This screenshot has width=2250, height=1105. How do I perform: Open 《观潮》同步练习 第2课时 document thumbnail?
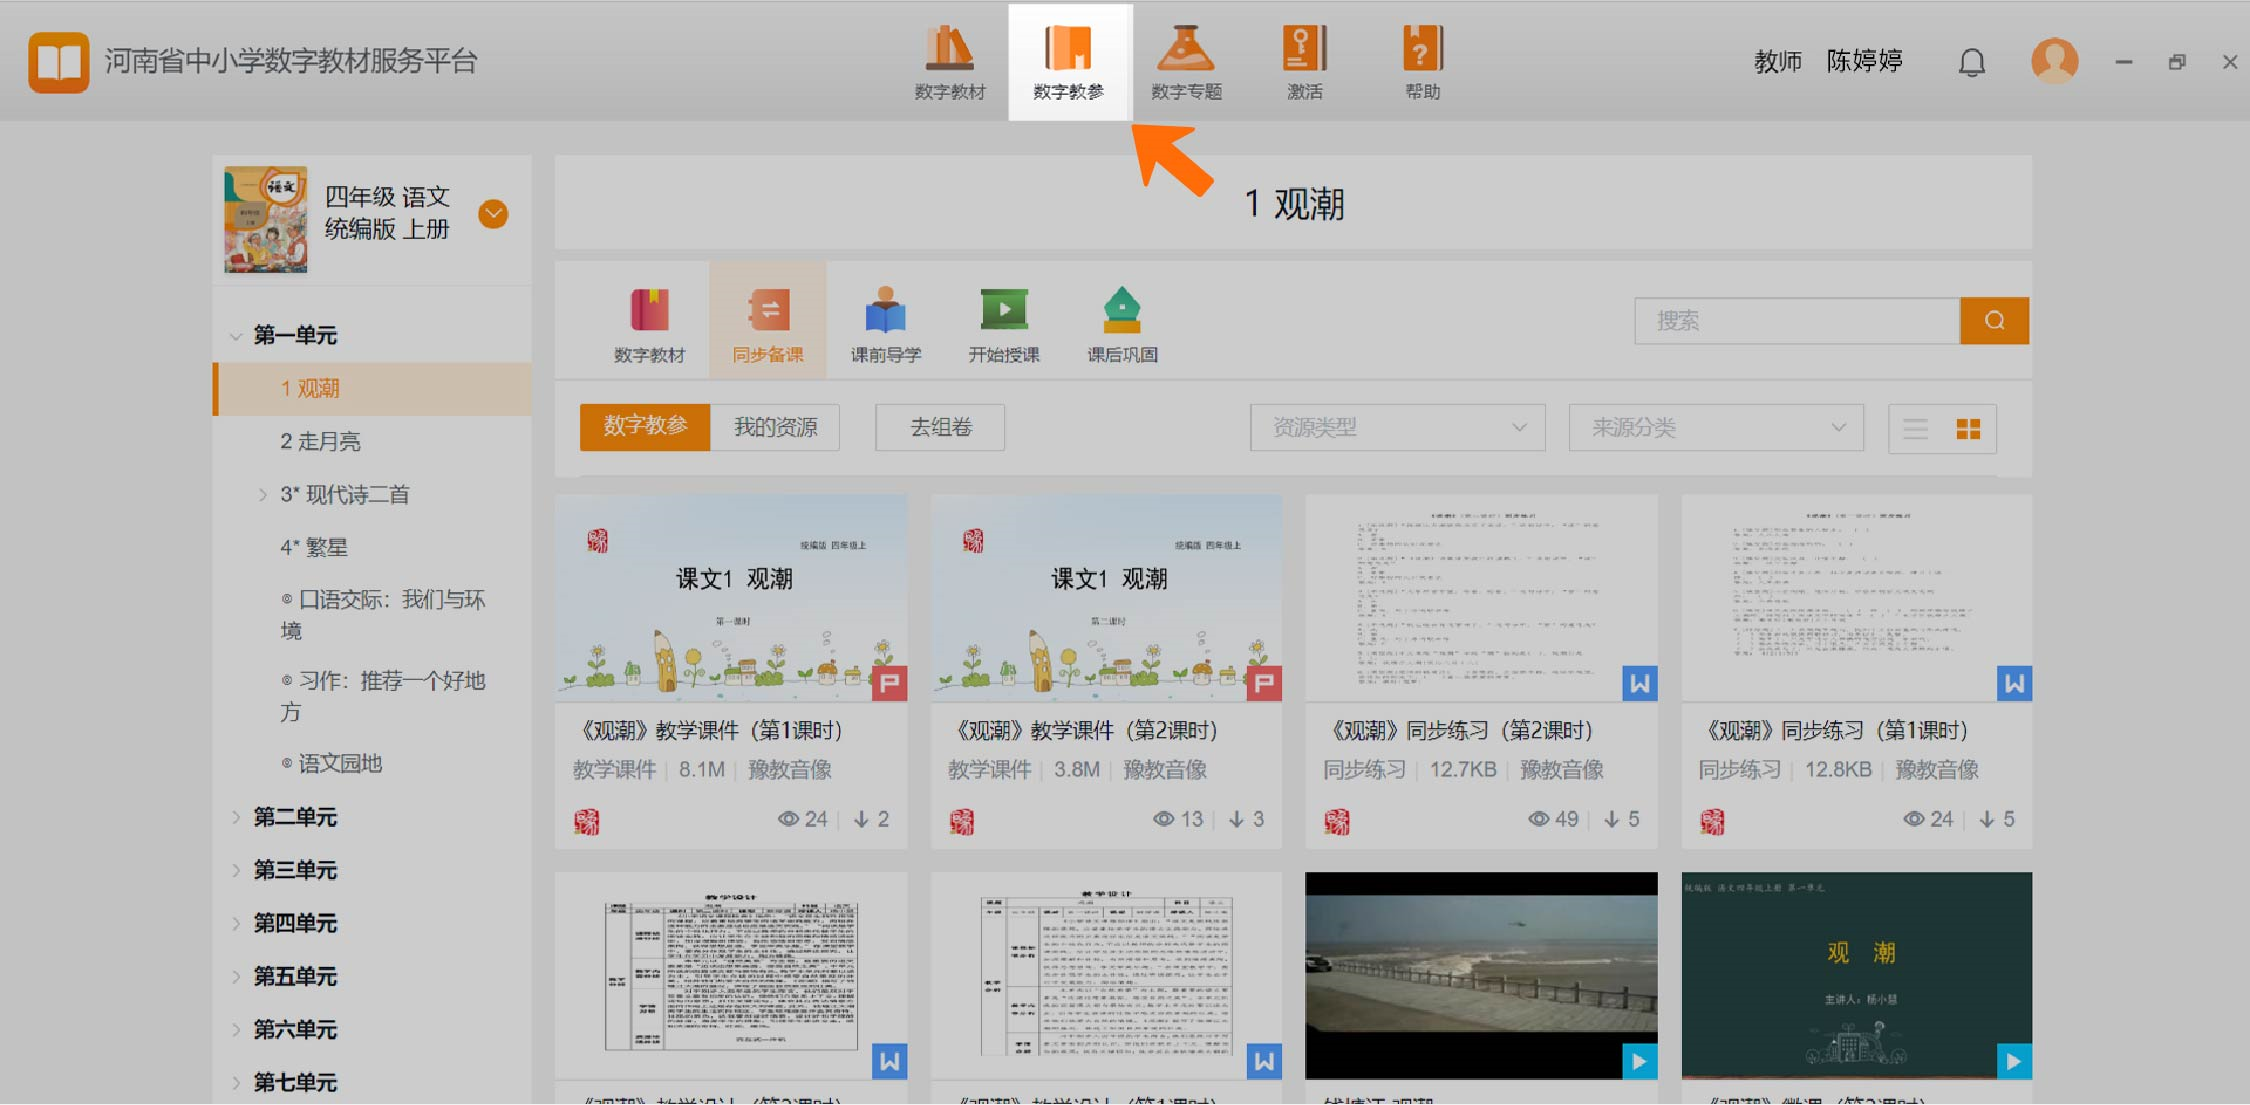pyautogui.click(x=1481, y=597)
